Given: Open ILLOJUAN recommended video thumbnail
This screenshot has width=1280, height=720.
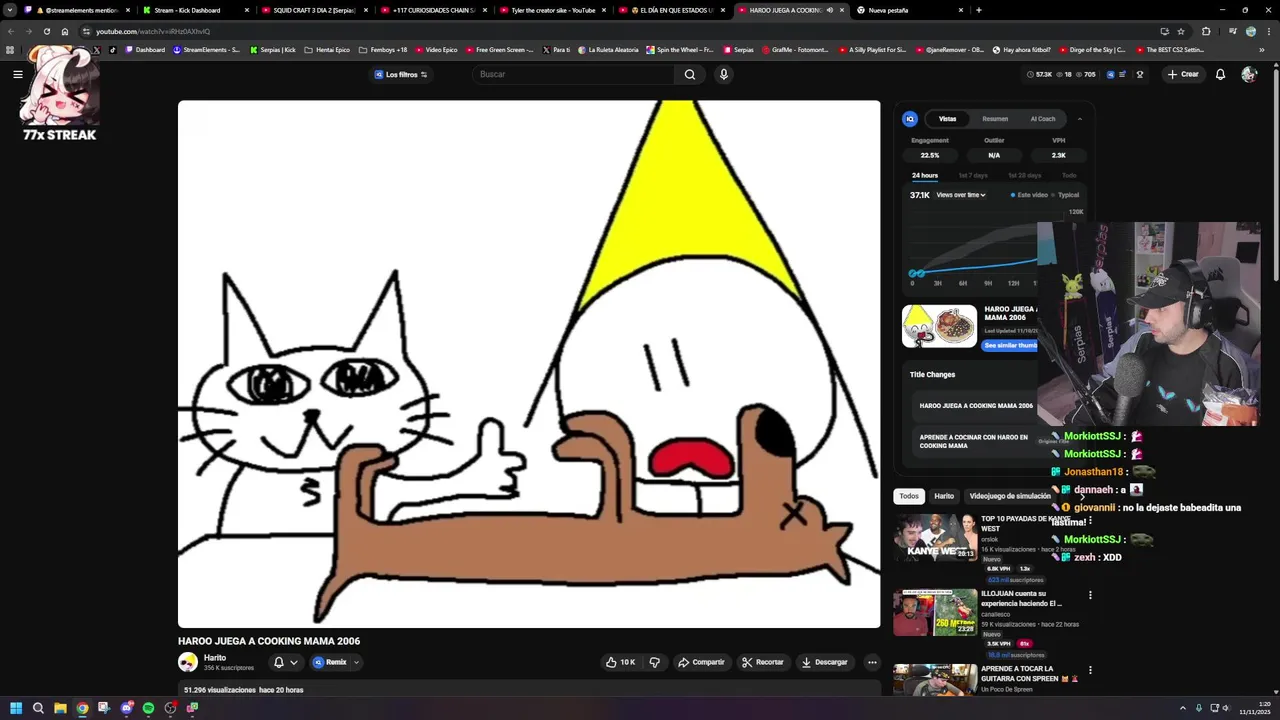Looking at the screenshot, I should tap(935, 612).
